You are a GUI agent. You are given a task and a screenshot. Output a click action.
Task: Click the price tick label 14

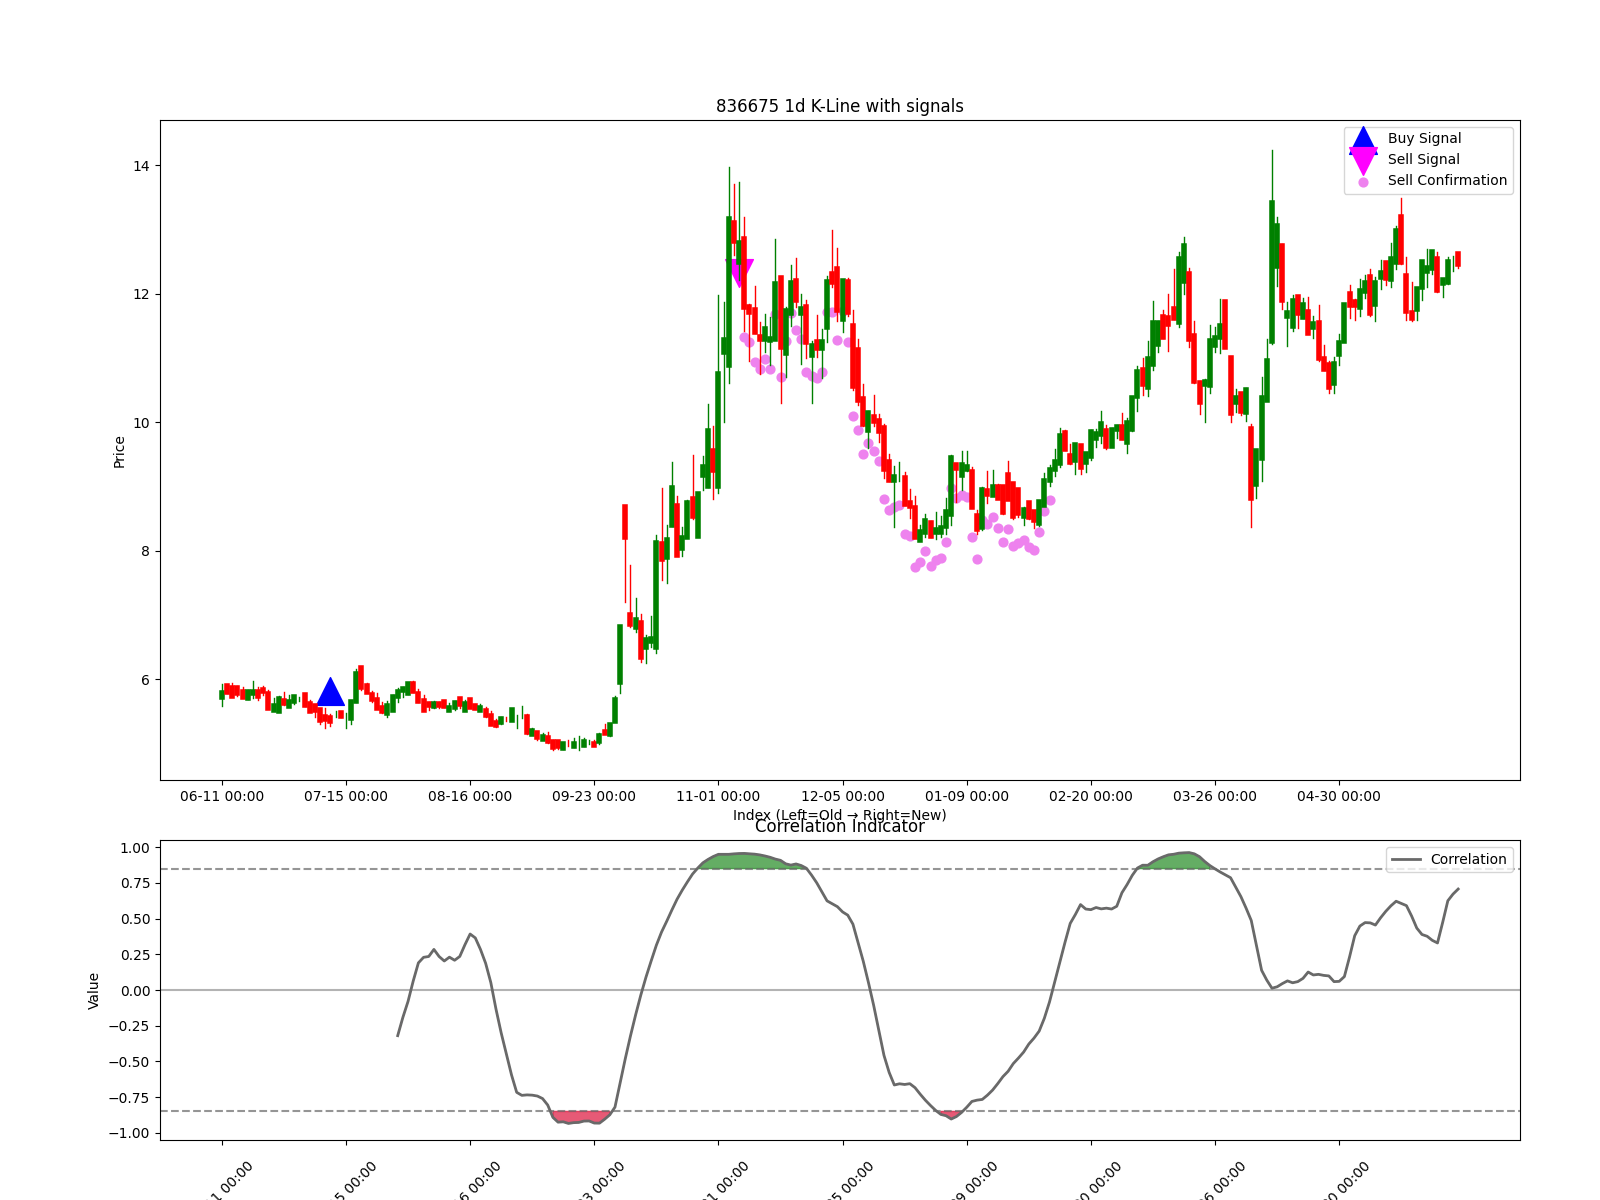(x=140, y=166)
